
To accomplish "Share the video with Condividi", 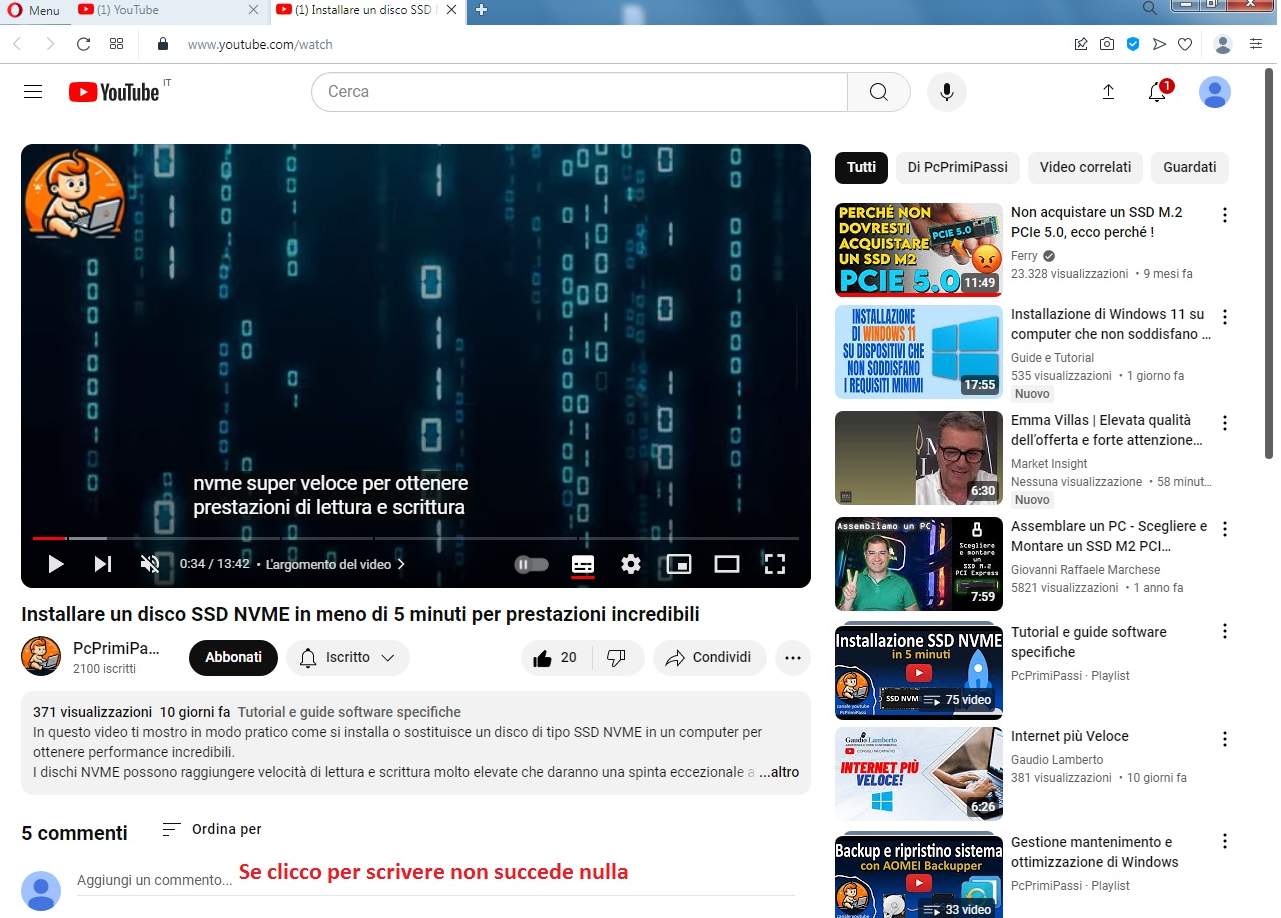I will (x=709, y=658).
